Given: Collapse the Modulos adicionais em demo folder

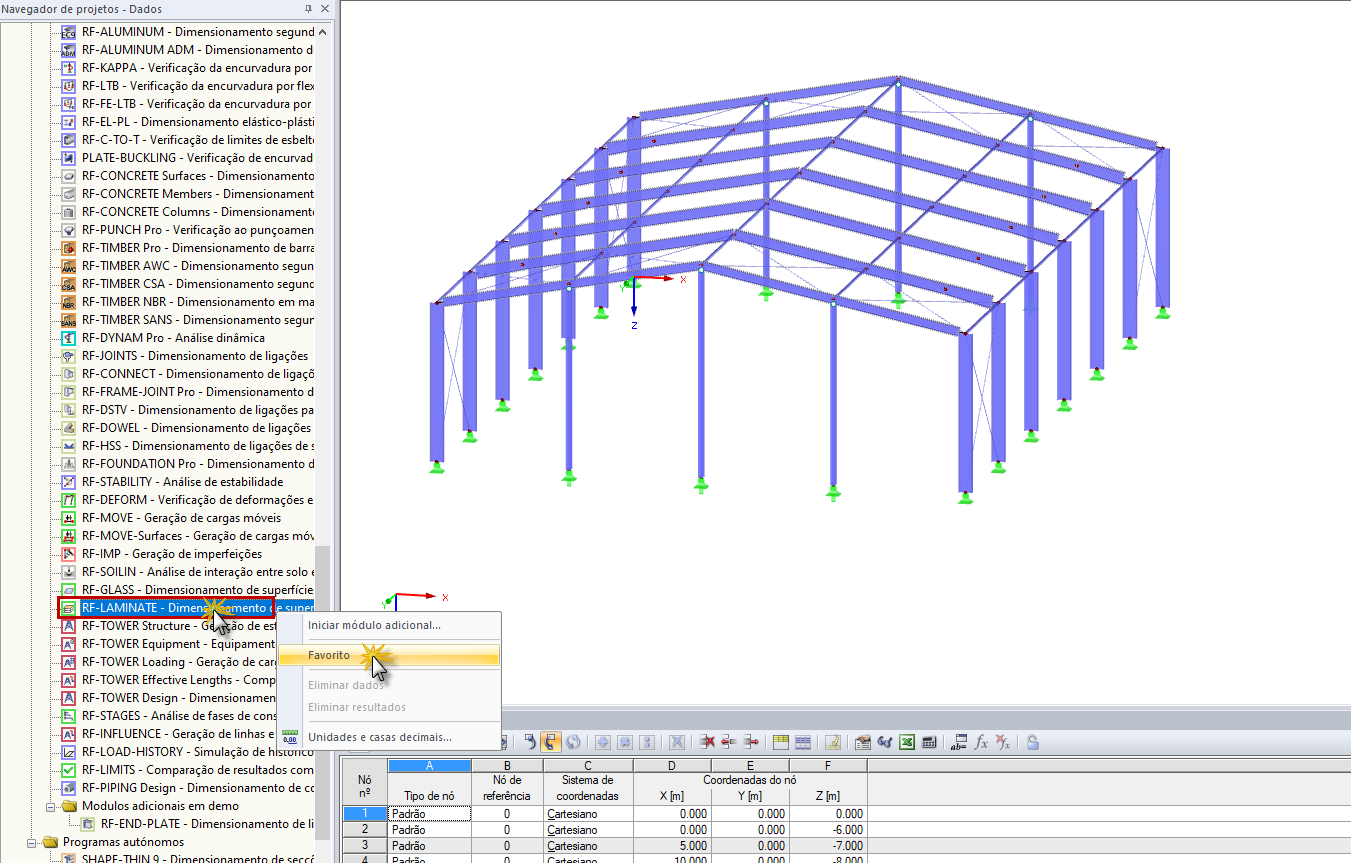Looking at the screenshot, I should click(50, 806).
